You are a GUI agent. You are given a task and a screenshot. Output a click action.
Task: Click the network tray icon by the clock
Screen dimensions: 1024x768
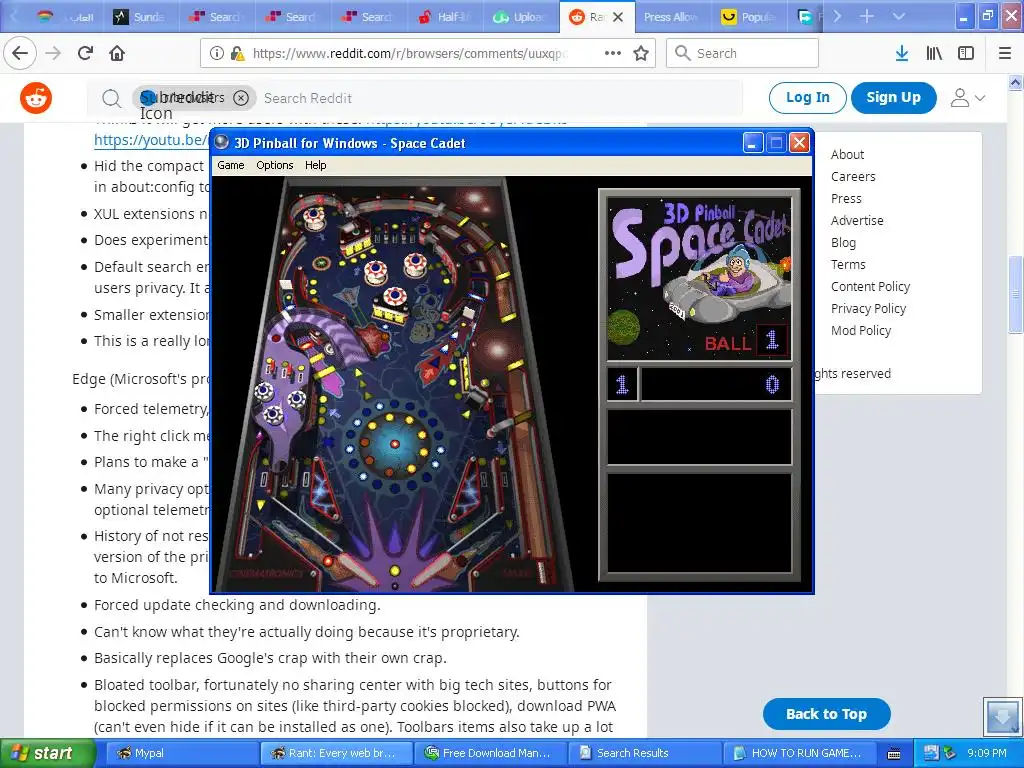pyautogui.click(x=931, y=753)
